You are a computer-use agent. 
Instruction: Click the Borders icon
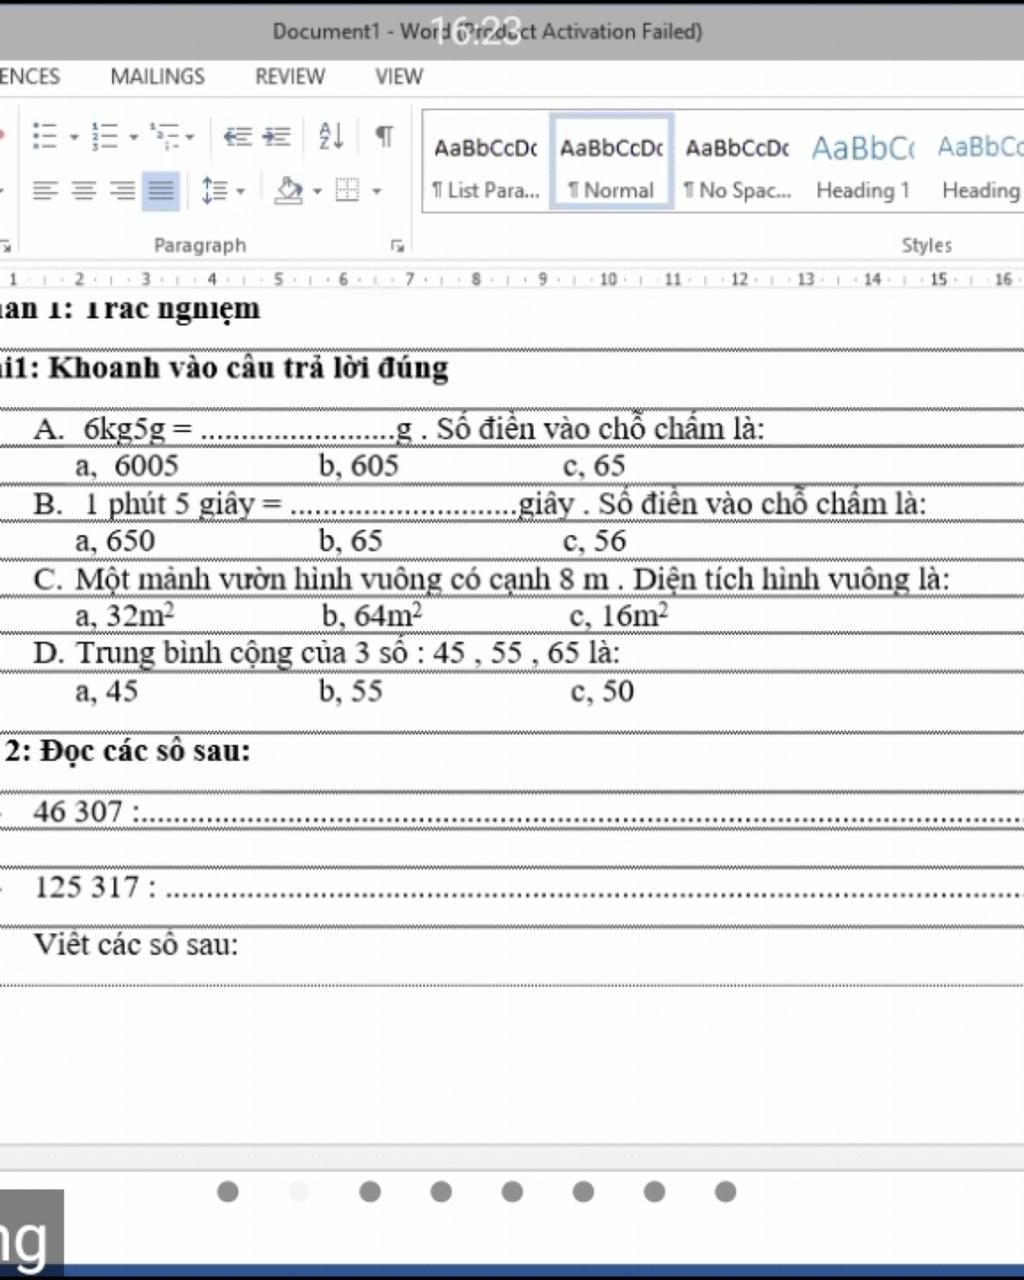pos(347,190)
